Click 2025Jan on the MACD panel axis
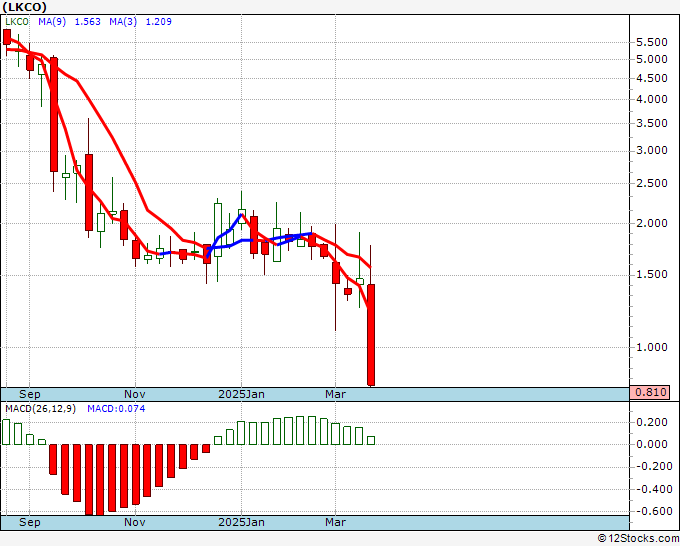 pyautogui.click(x=241, y=522)
